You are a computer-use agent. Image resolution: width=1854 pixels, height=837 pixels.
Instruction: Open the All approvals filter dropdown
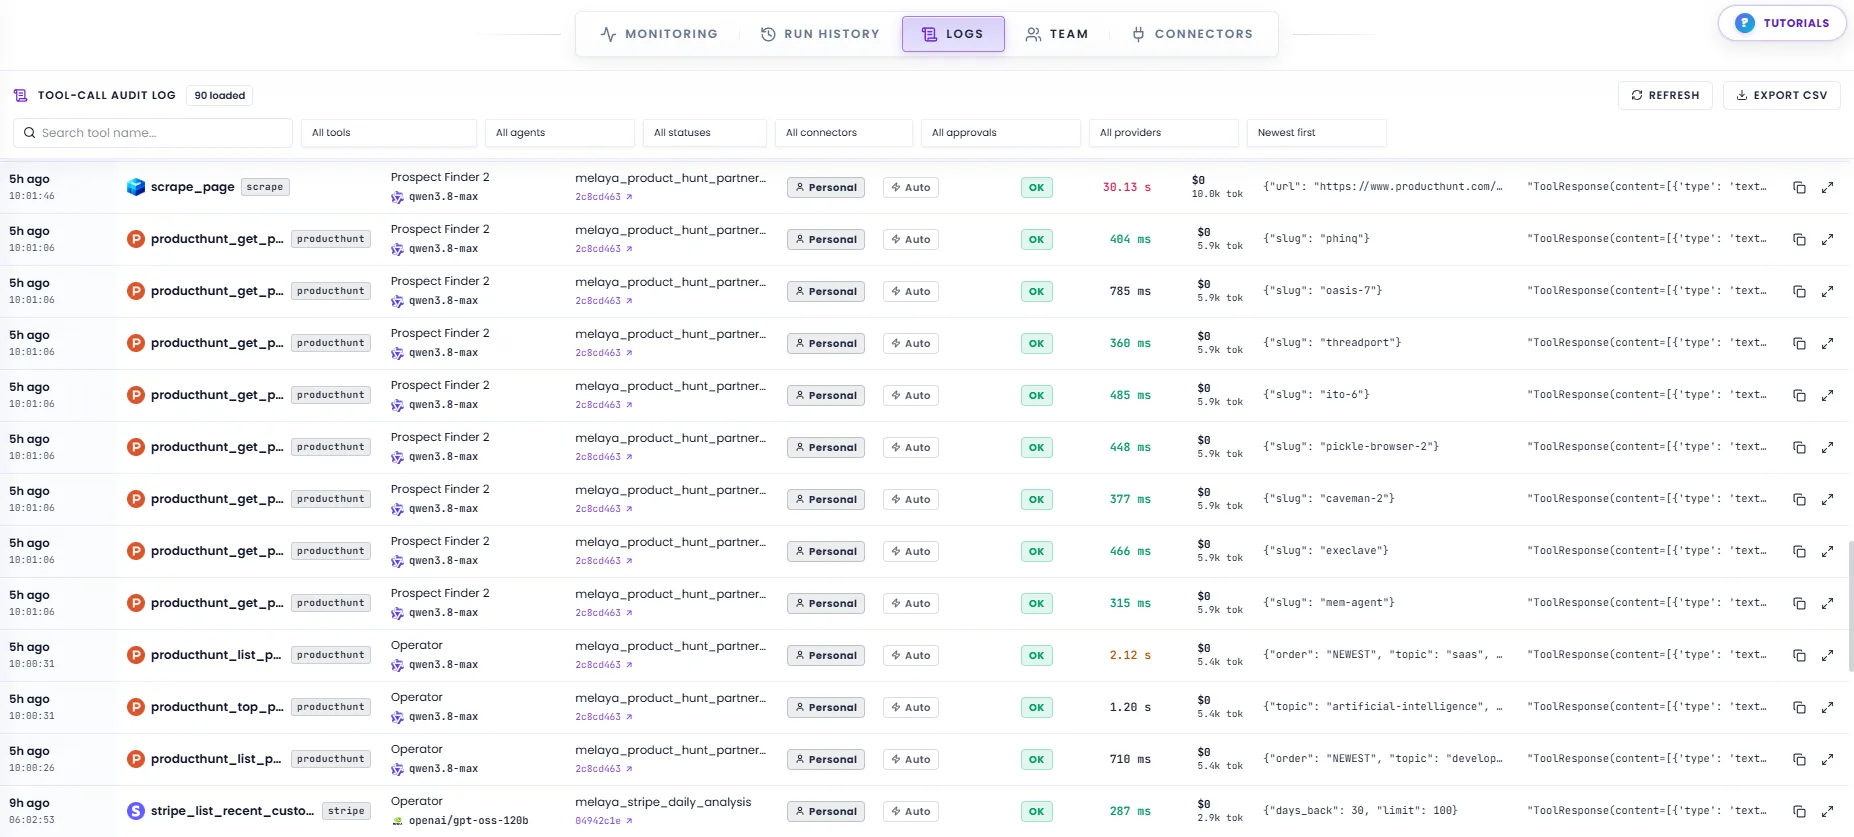tap(1001, 132)
